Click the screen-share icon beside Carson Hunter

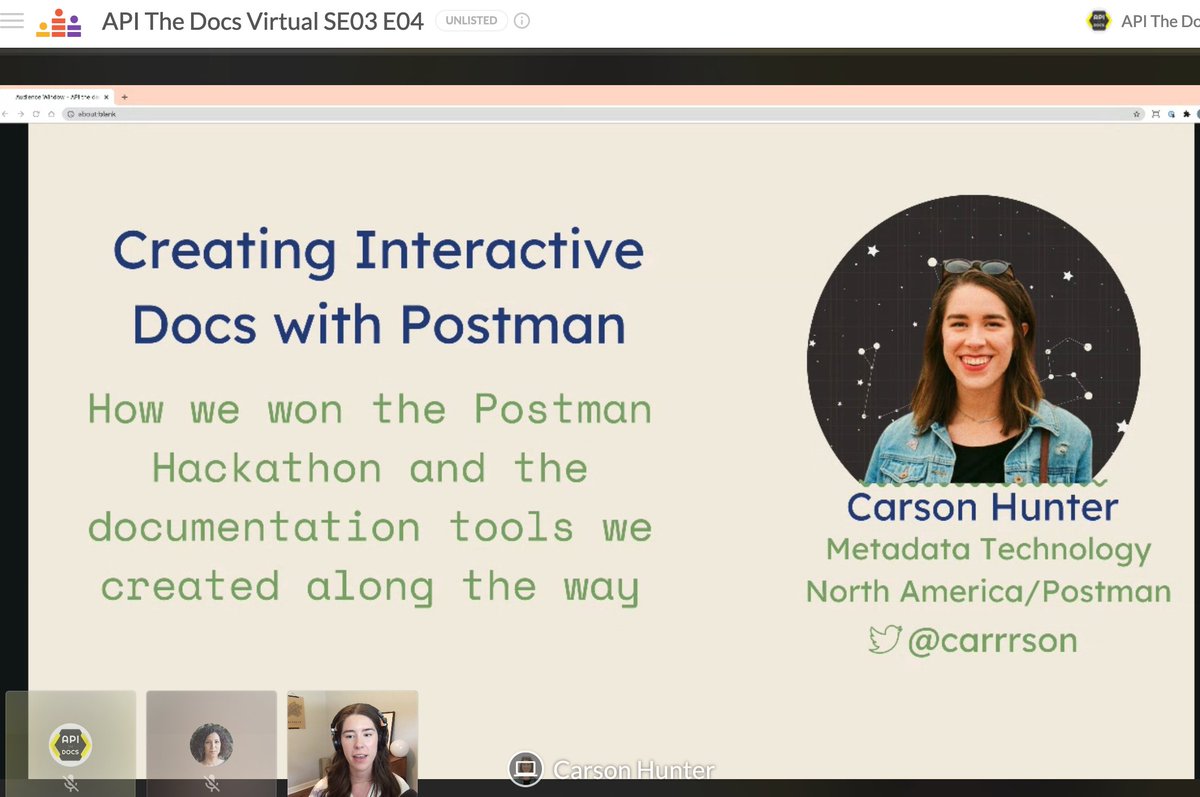coord(525,768)
